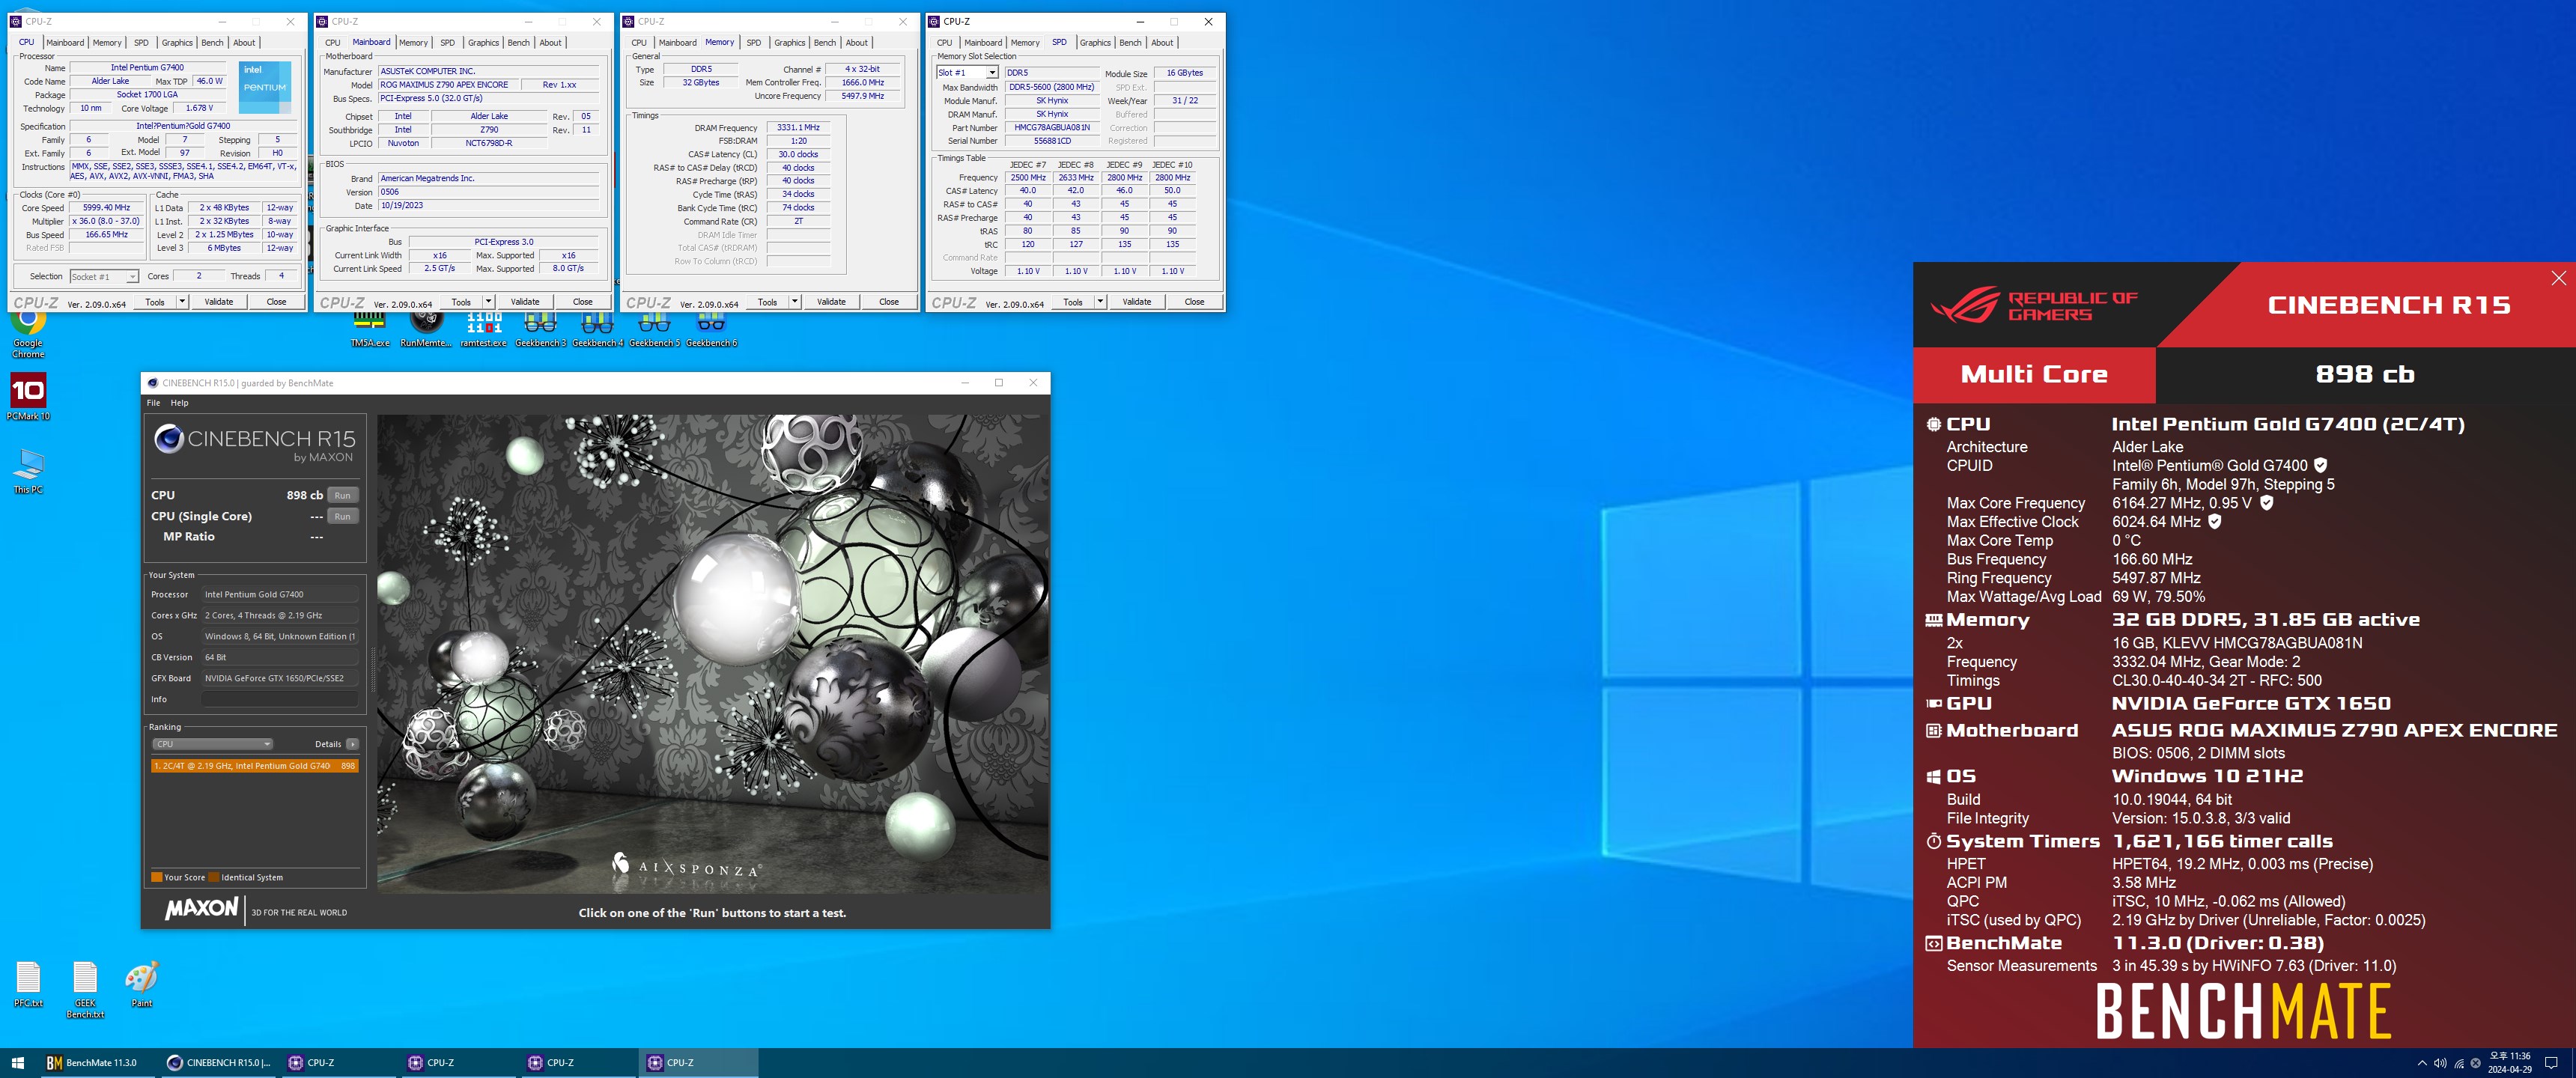This screenshot has width=2576, height=1078.
Task: Open Slot #1 memory slot dropdown
Action: [967, 72]
